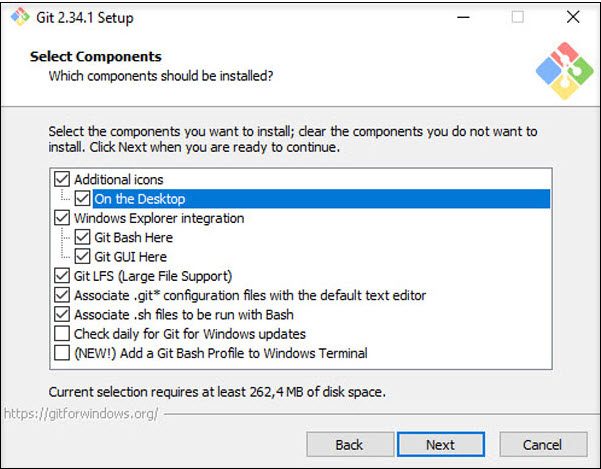Uncheck the Additional icons checkbox

click(x=63, y=180)
